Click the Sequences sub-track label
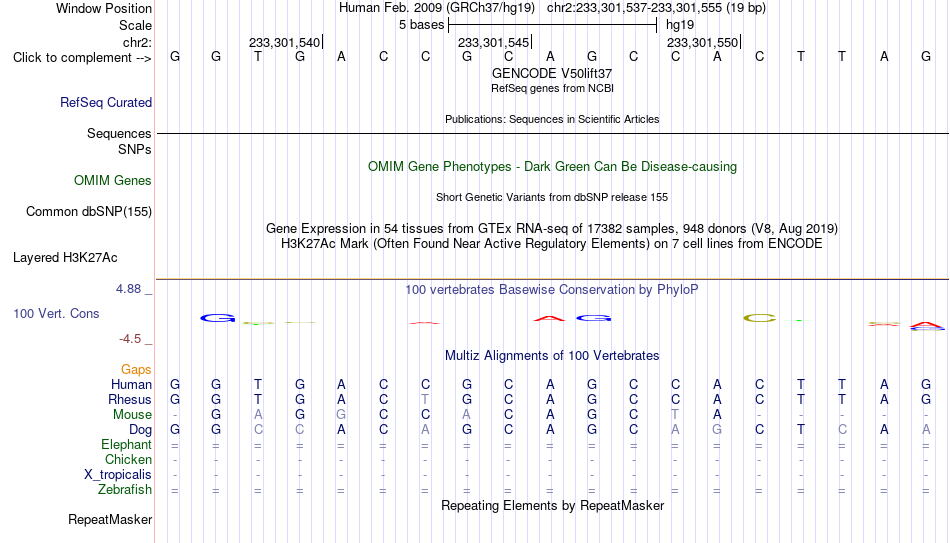The width and height of the screenshot is (950, 543). coord(119,134)
